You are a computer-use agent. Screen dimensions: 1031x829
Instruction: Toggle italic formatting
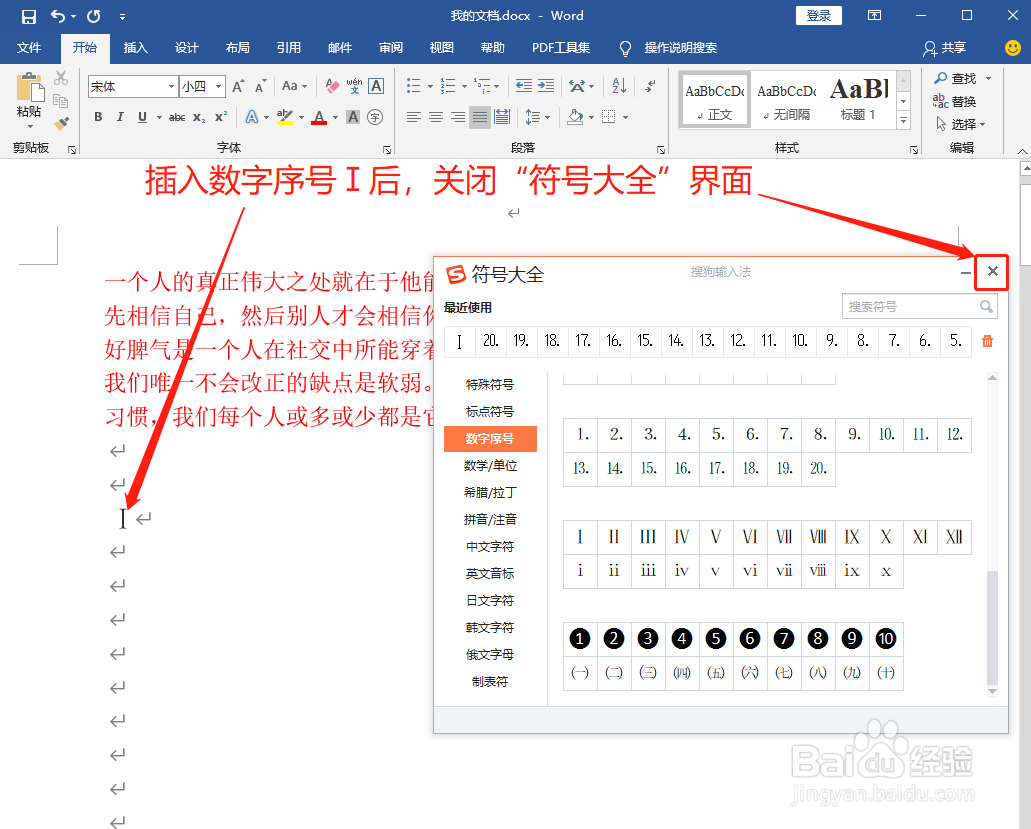click(x=118, y=117)
